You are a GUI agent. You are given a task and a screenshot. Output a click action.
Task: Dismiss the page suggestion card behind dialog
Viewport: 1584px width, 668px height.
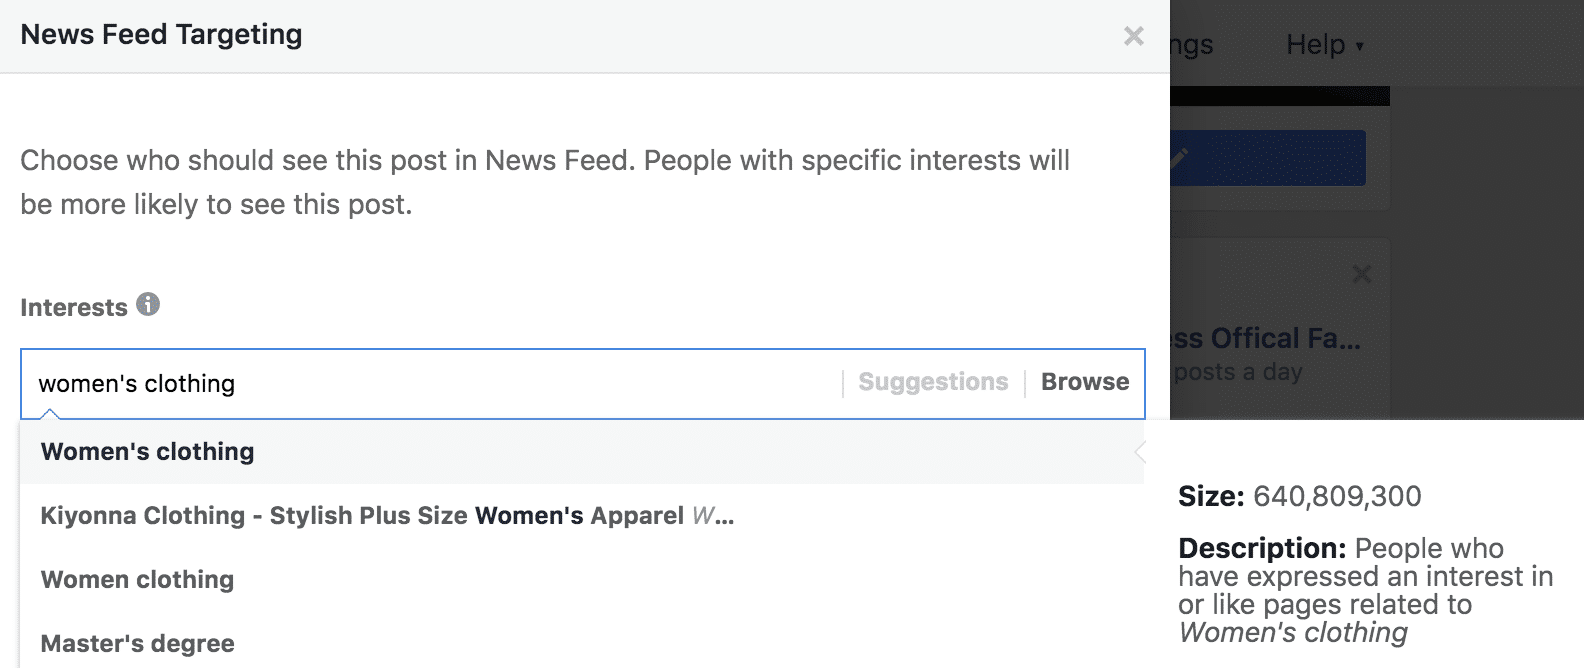tap(1361, 274)
